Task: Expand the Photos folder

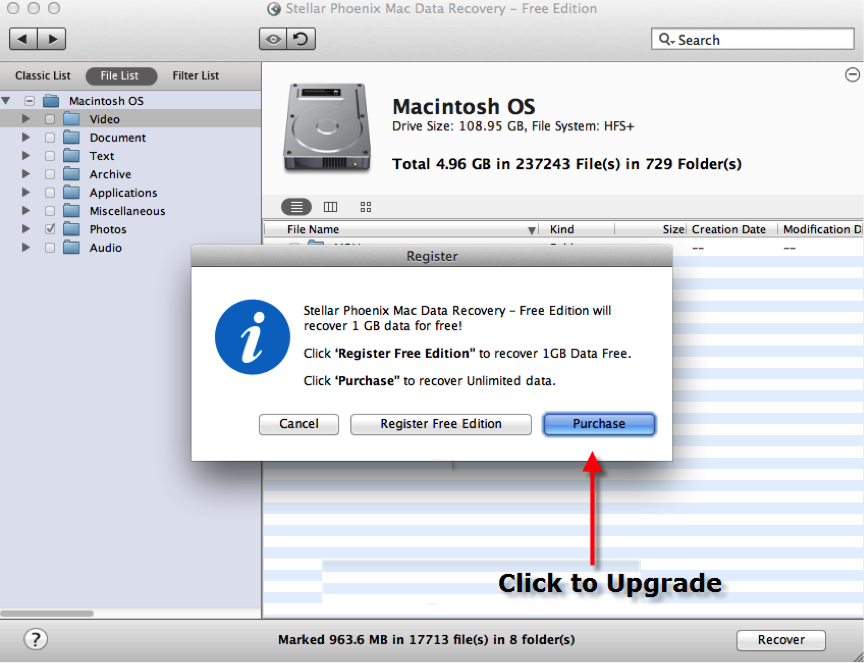Action: point(26,229)
